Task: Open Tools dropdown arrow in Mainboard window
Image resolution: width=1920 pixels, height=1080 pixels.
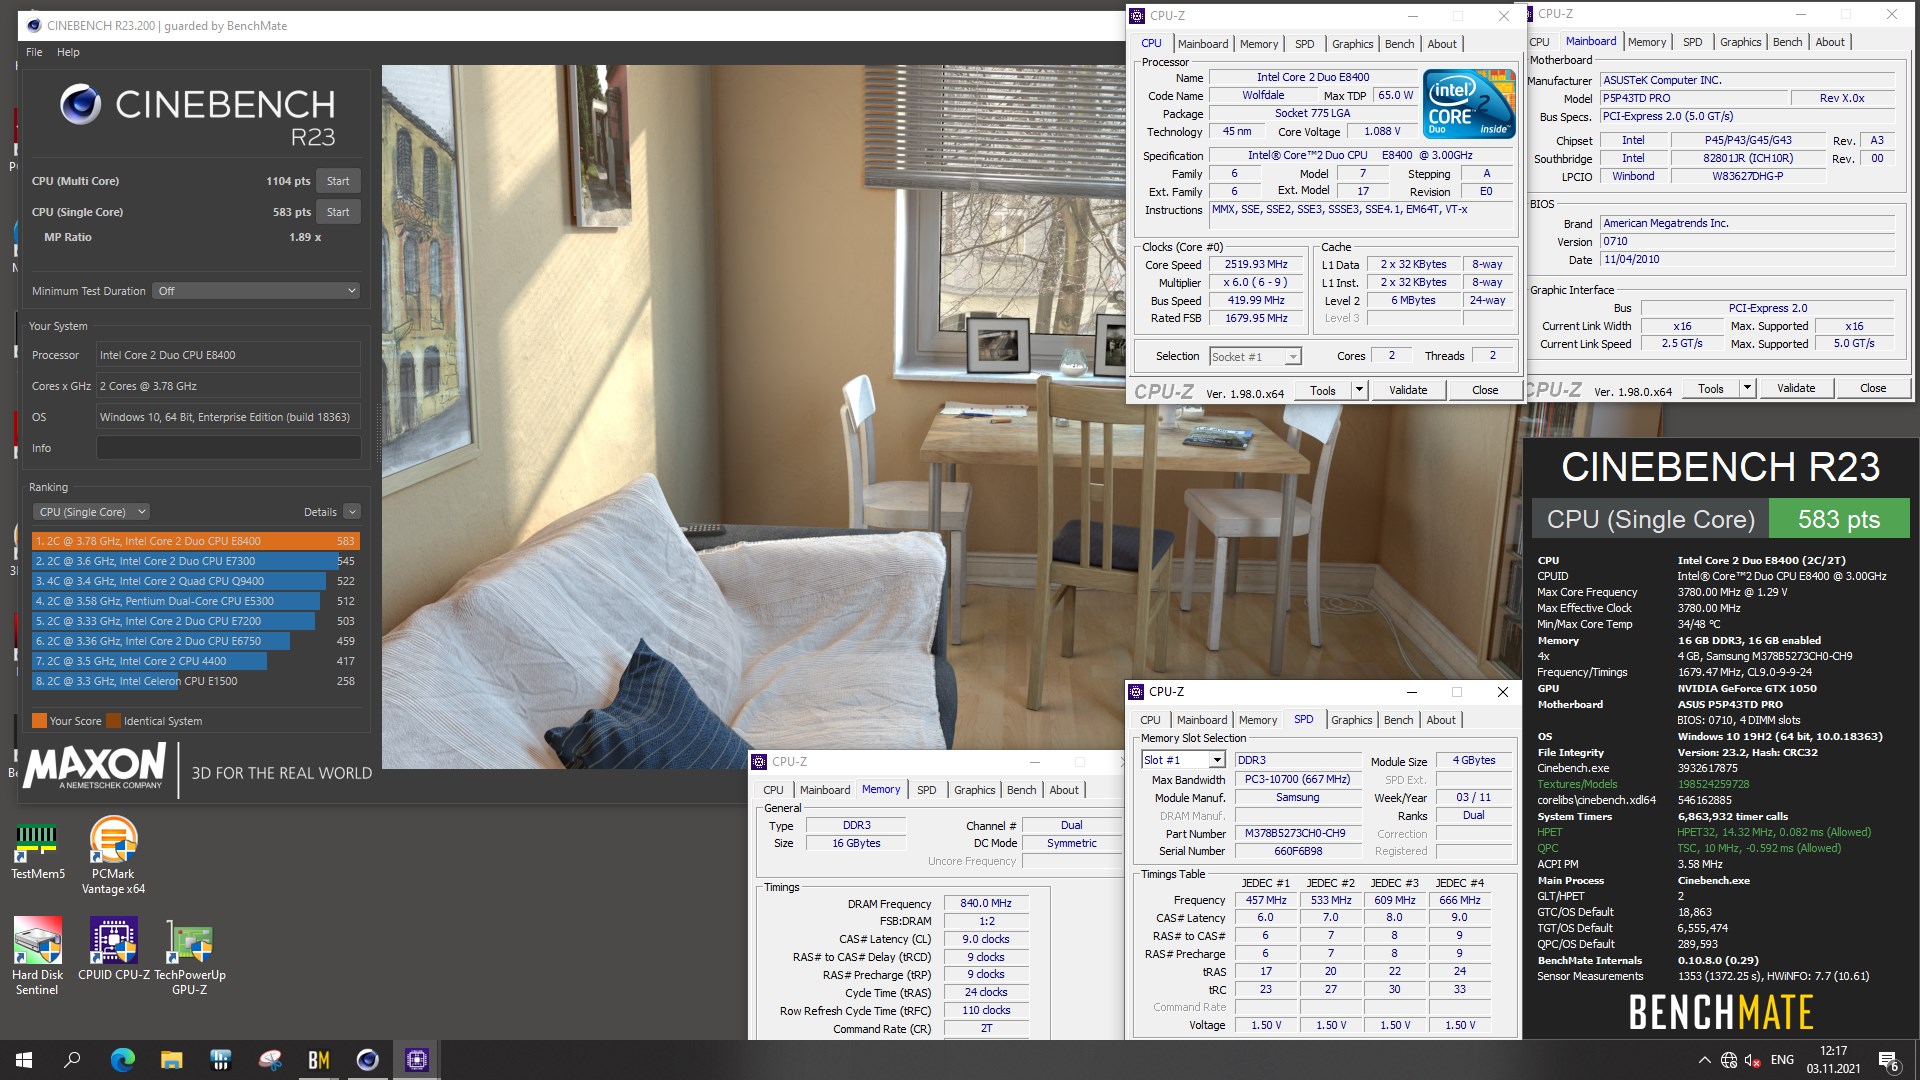Action: click(1747, 388)
